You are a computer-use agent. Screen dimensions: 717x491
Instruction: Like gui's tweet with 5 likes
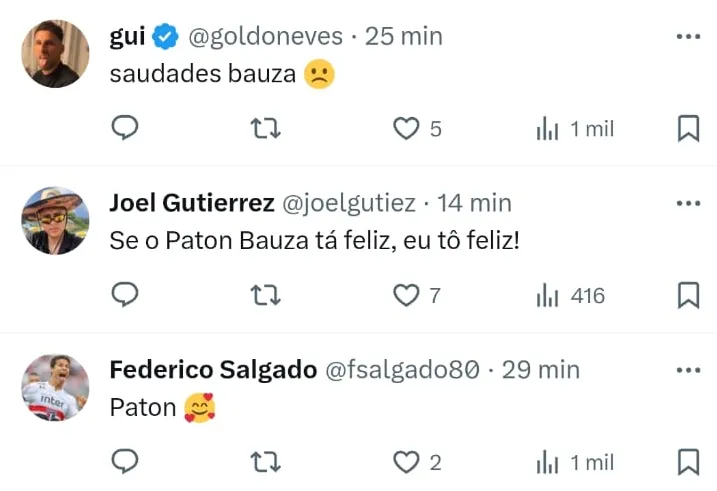(406, 128)
